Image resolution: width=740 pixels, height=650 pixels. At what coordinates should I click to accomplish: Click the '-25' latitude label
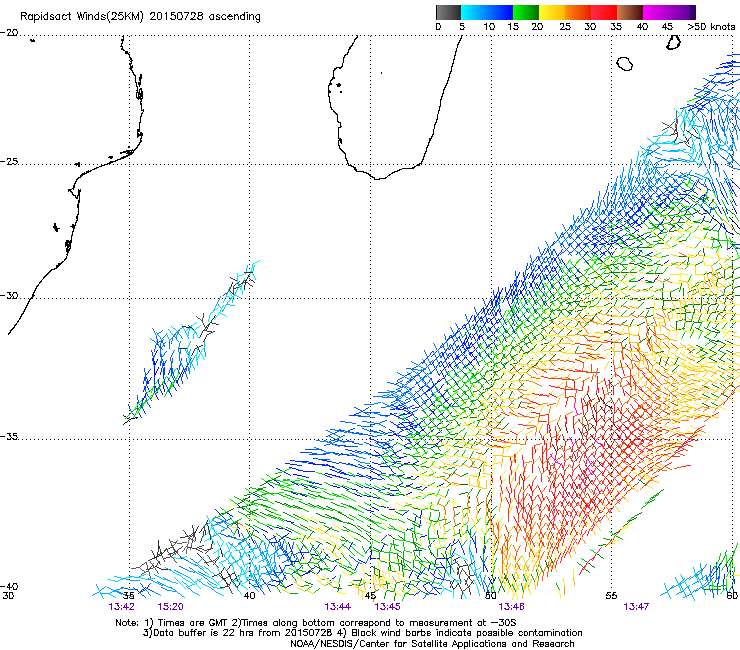(9, 161)
